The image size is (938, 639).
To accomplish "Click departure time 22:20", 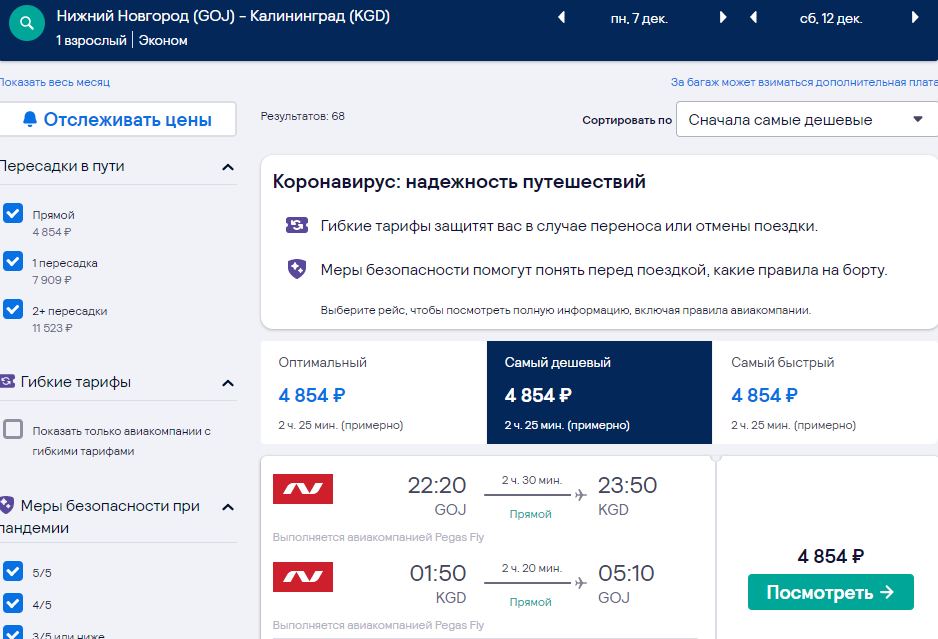I will pyautogui.click(x=437, y=485).
